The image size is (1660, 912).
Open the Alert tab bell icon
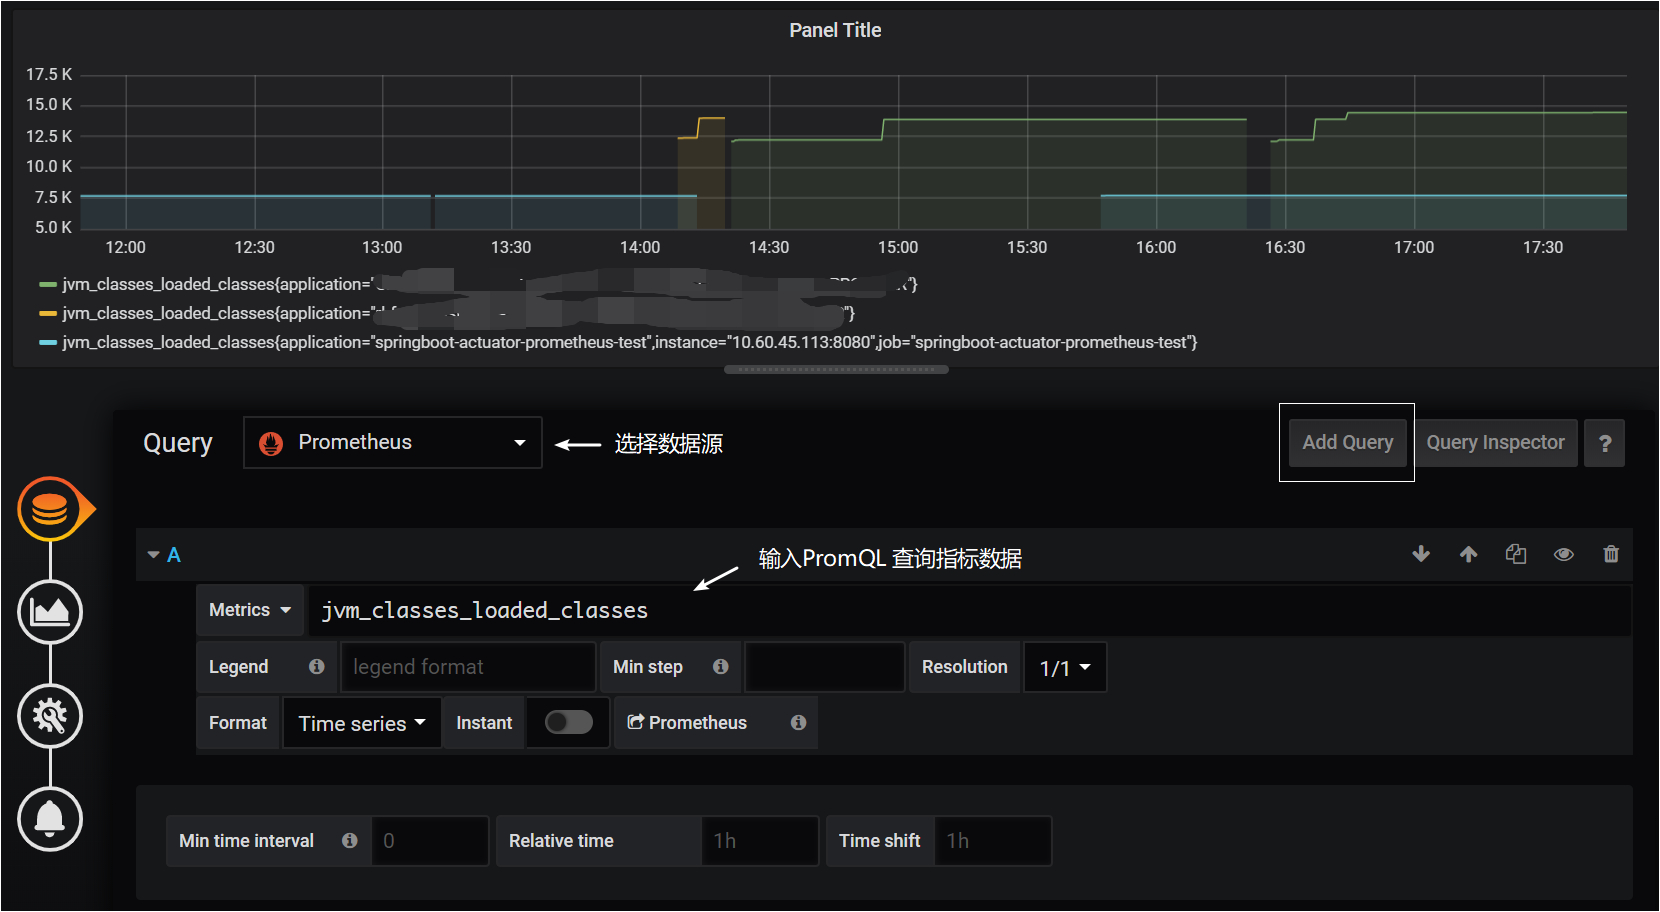tap(50, 819)
